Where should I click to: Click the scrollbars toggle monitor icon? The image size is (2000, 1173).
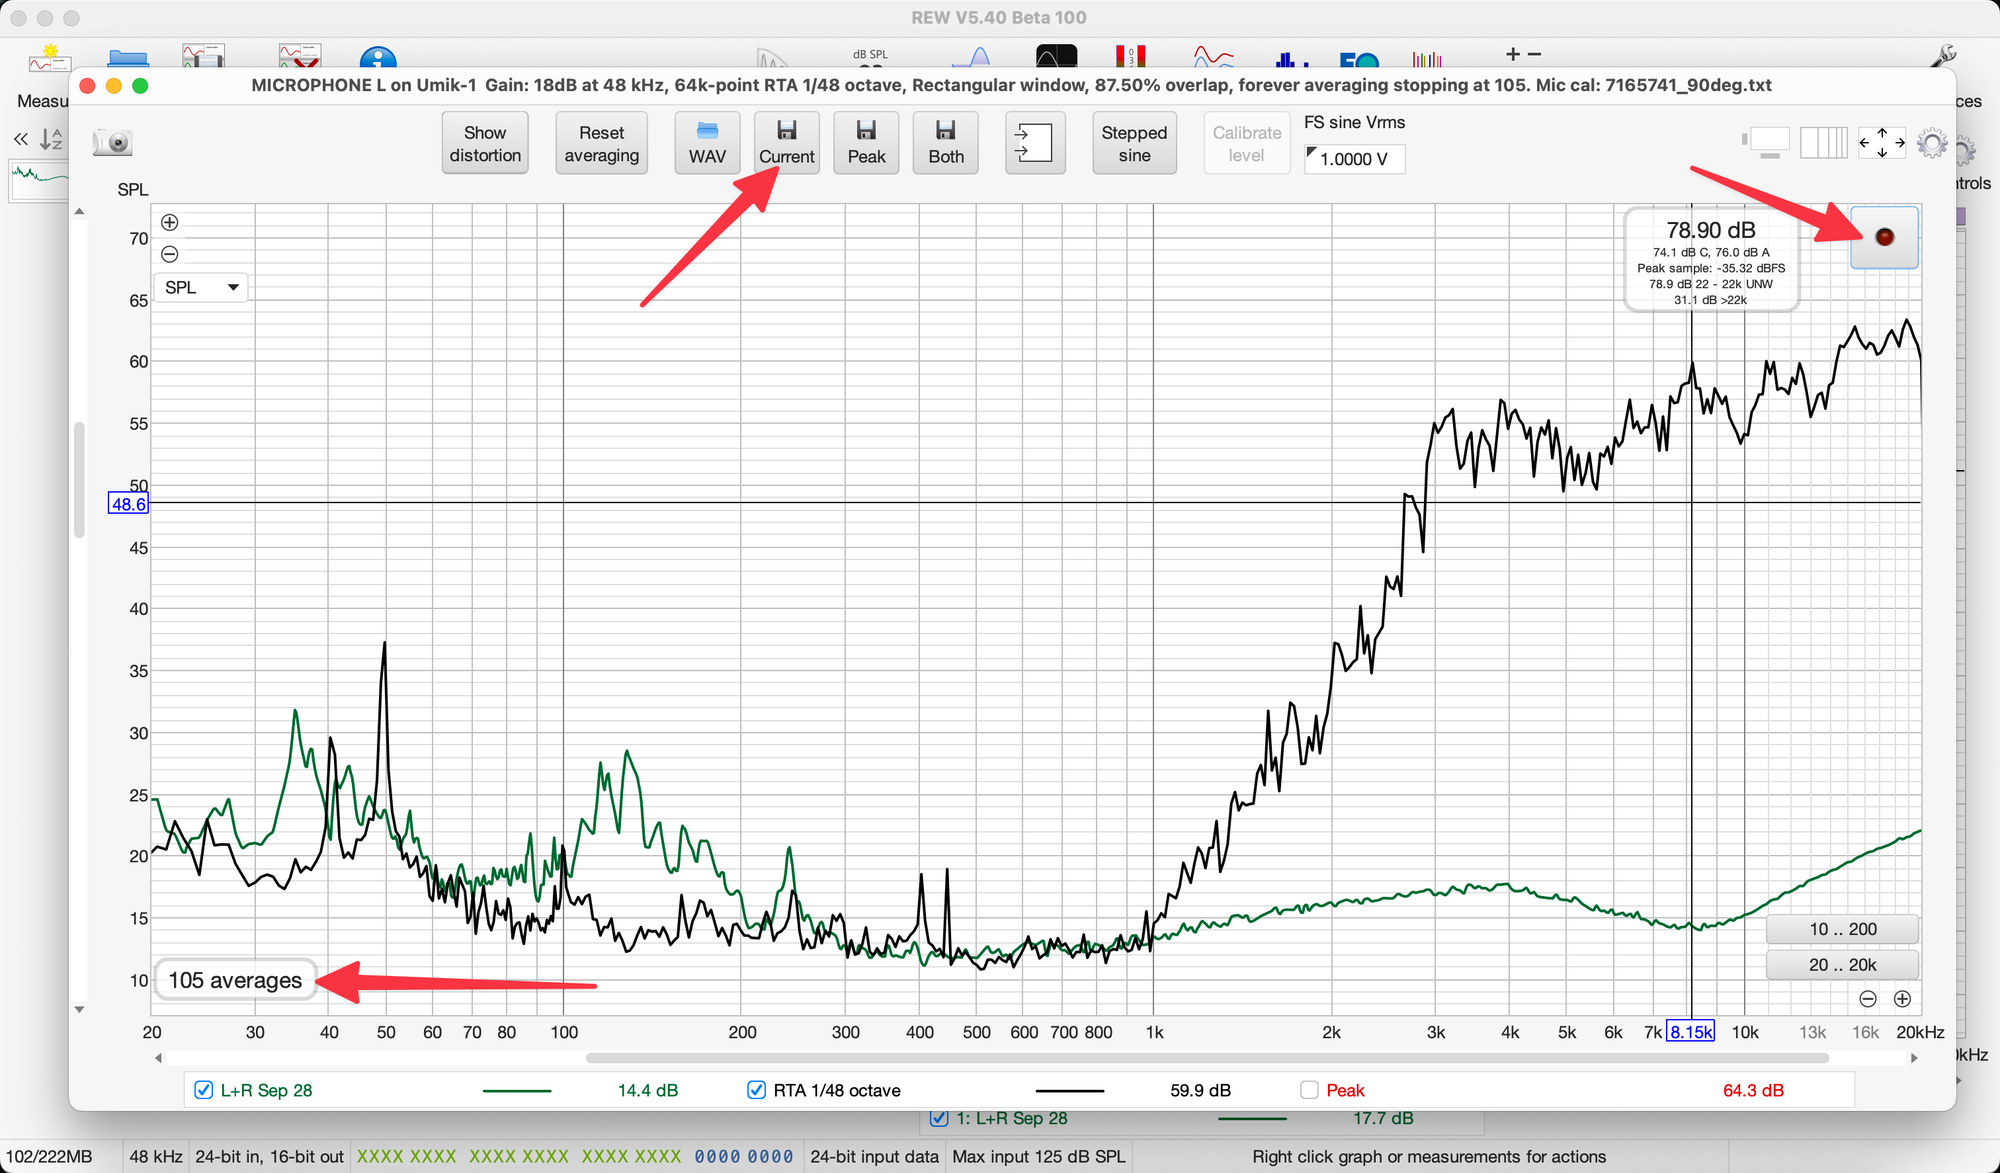[1766, 143]
